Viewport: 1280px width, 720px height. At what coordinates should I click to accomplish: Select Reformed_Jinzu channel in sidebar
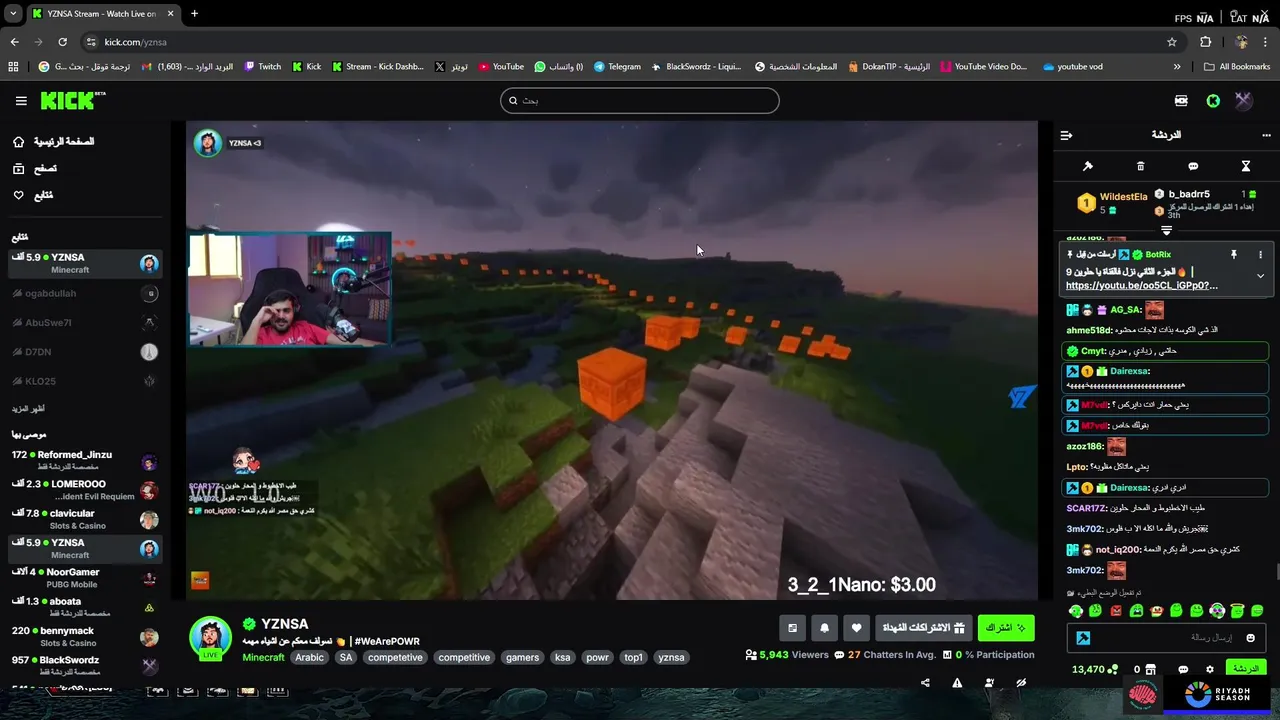84,460
